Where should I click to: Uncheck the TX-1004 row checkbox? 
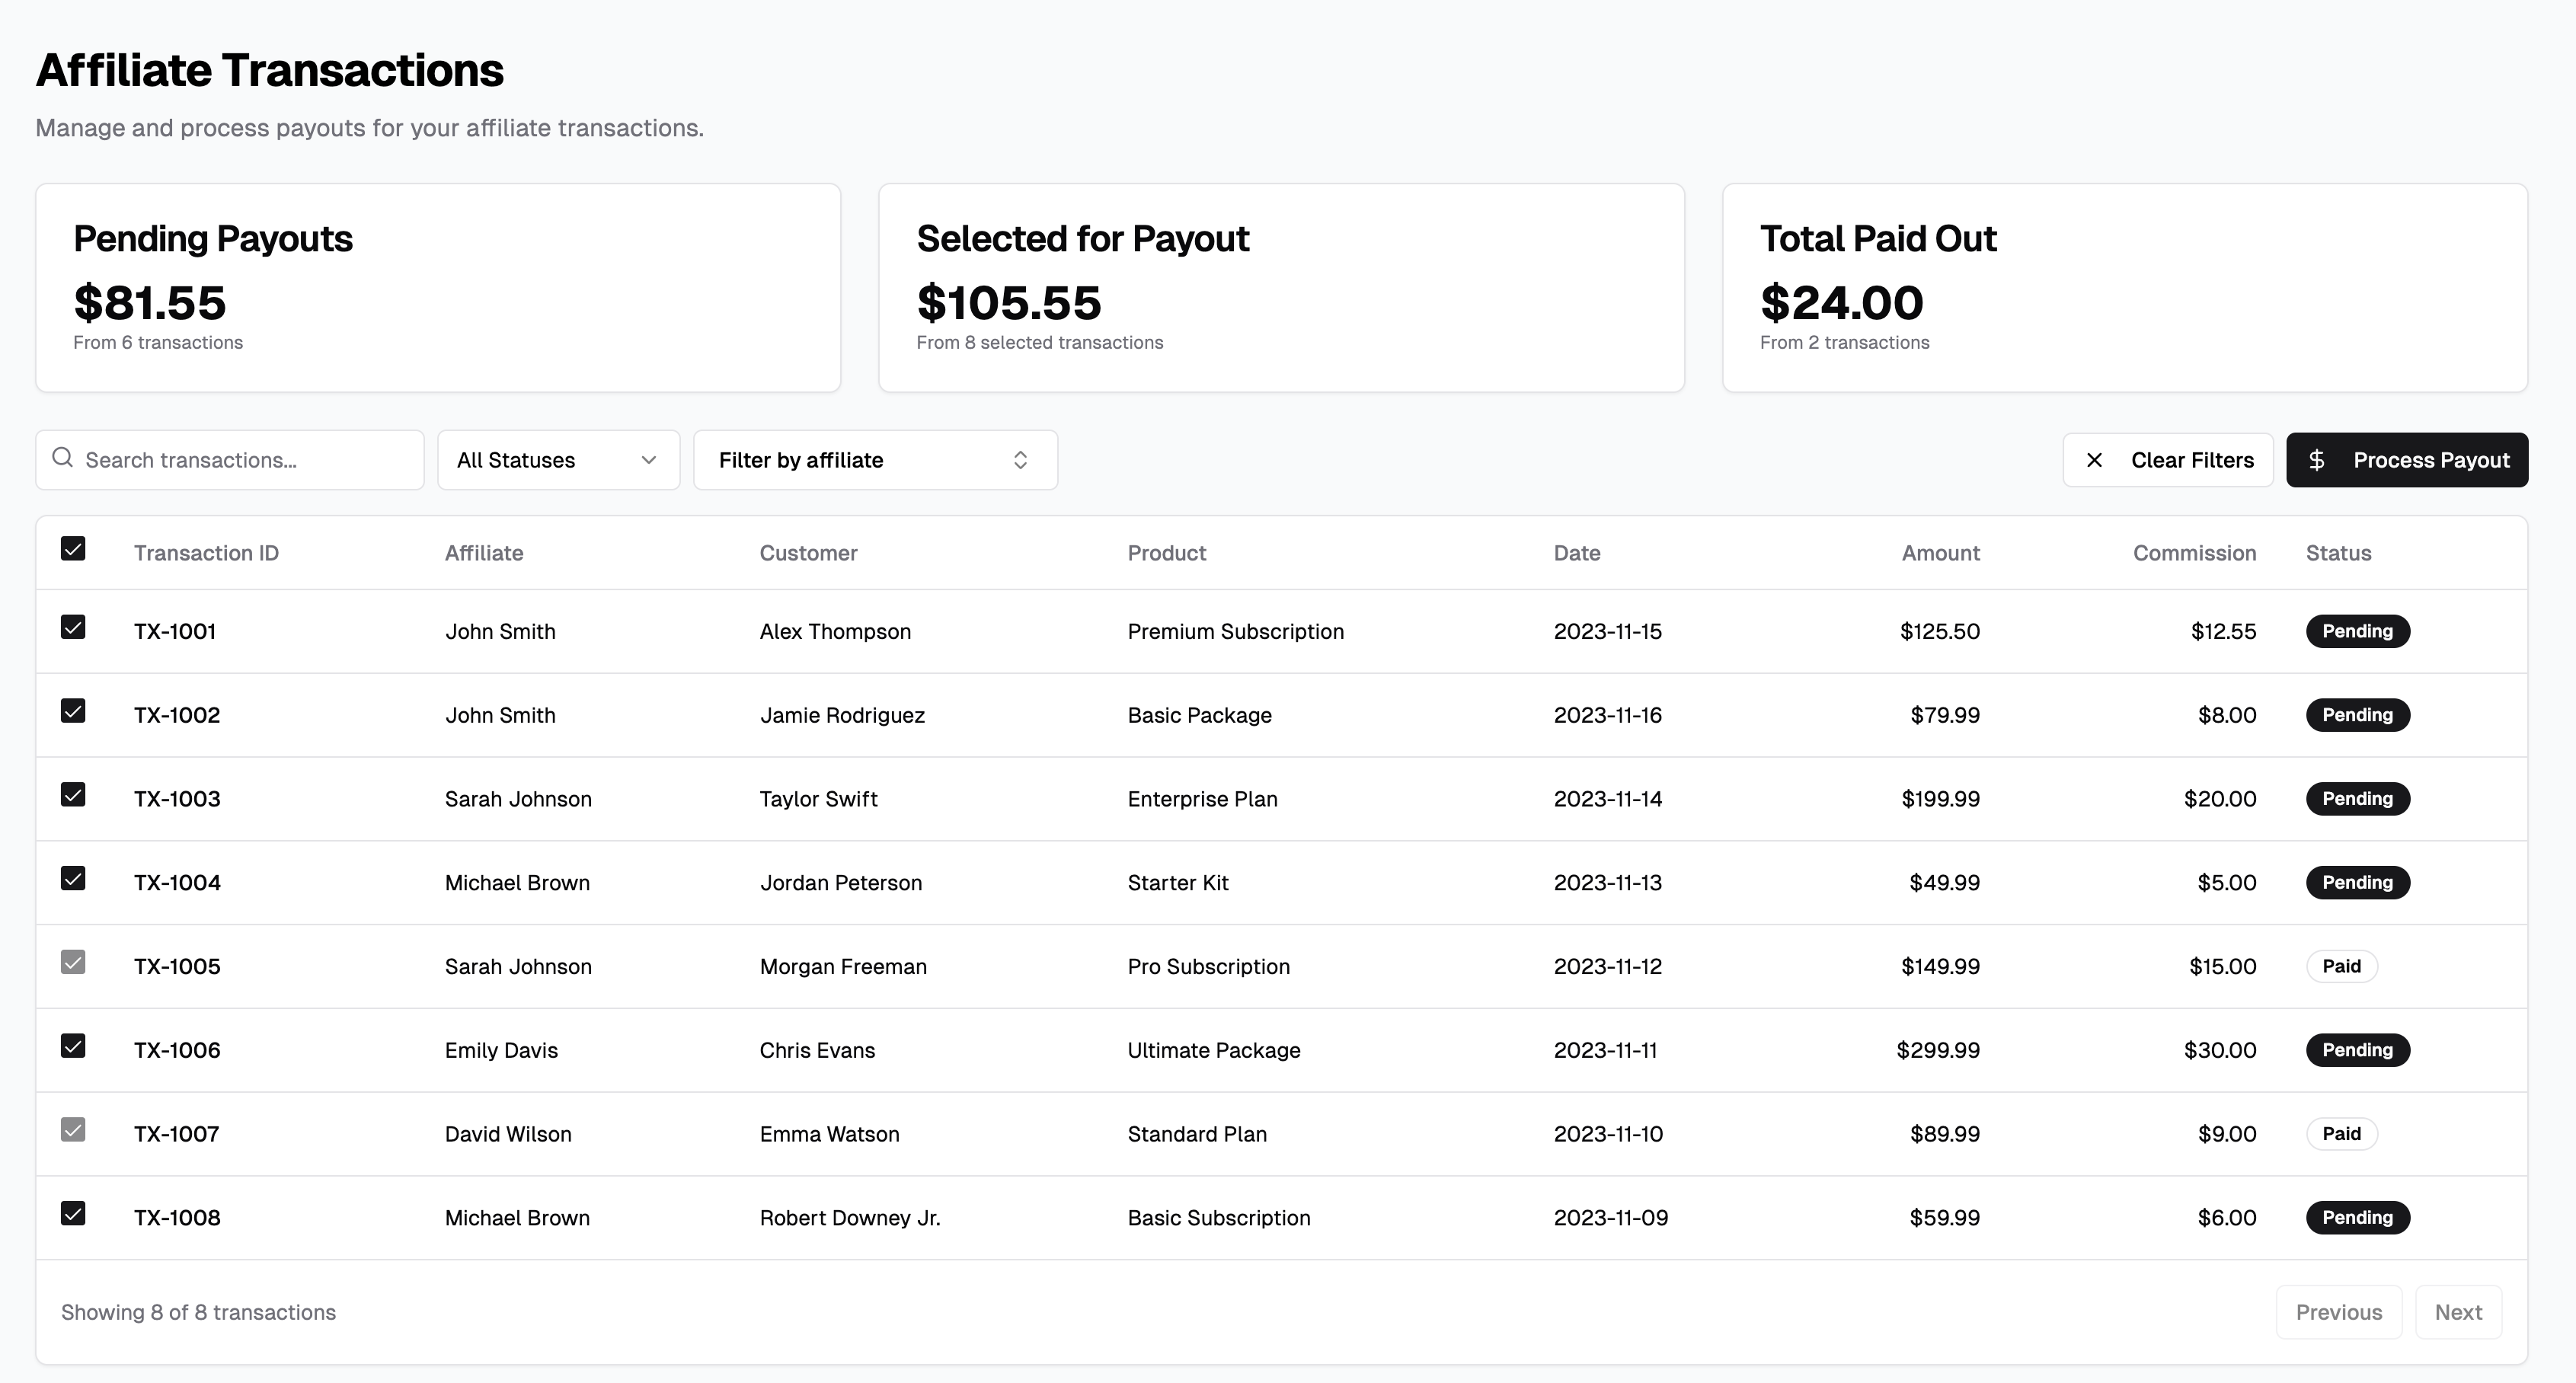(x=73, y=879)
